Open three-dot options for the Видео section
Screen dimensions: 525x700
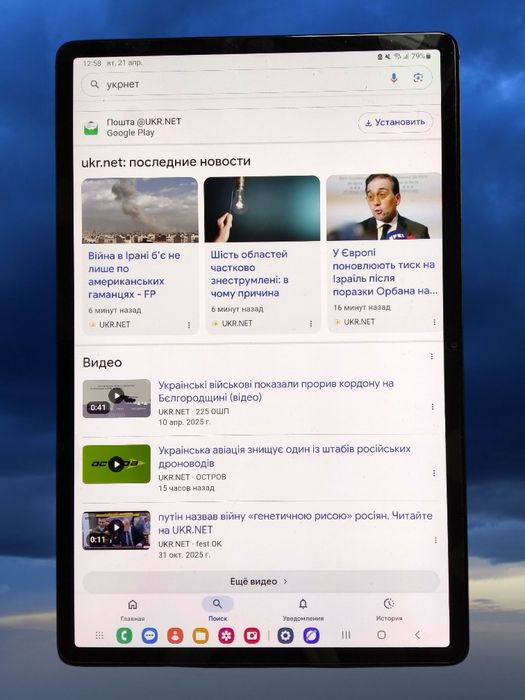pyautogui.click(x=431, y=356)
